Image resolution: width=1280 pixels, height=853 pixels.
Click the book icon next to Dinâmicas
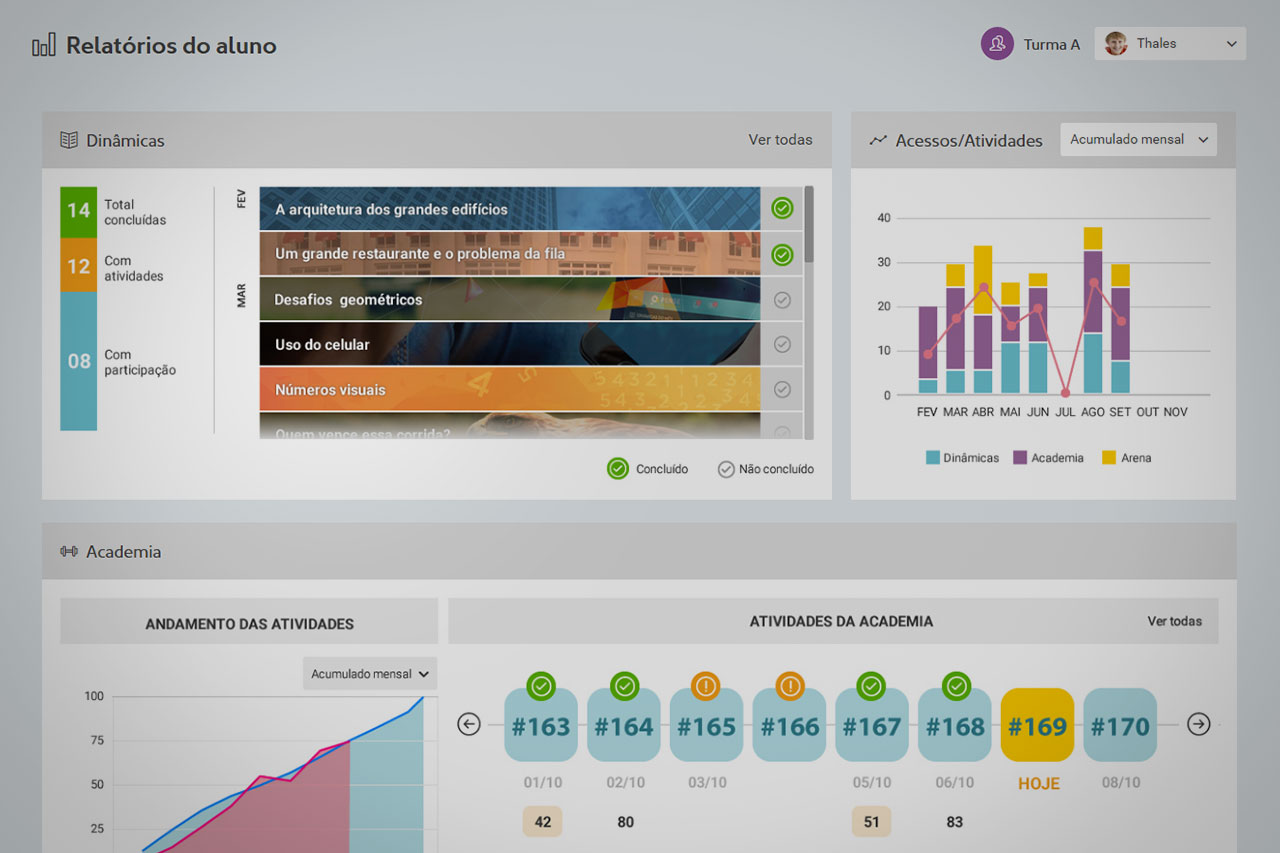69,140
